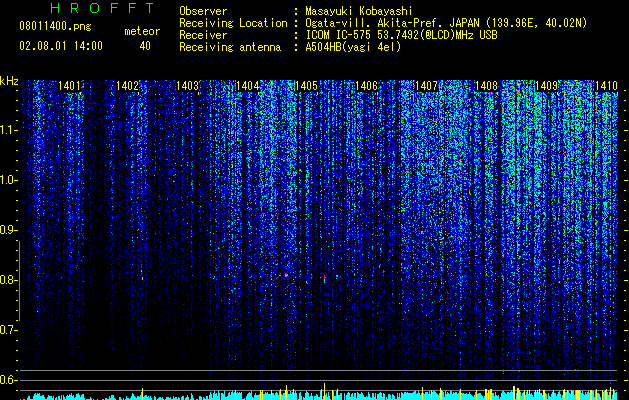Click the 1405 time marker
This screenshot has width=629, height=400.
coord(306,86)
